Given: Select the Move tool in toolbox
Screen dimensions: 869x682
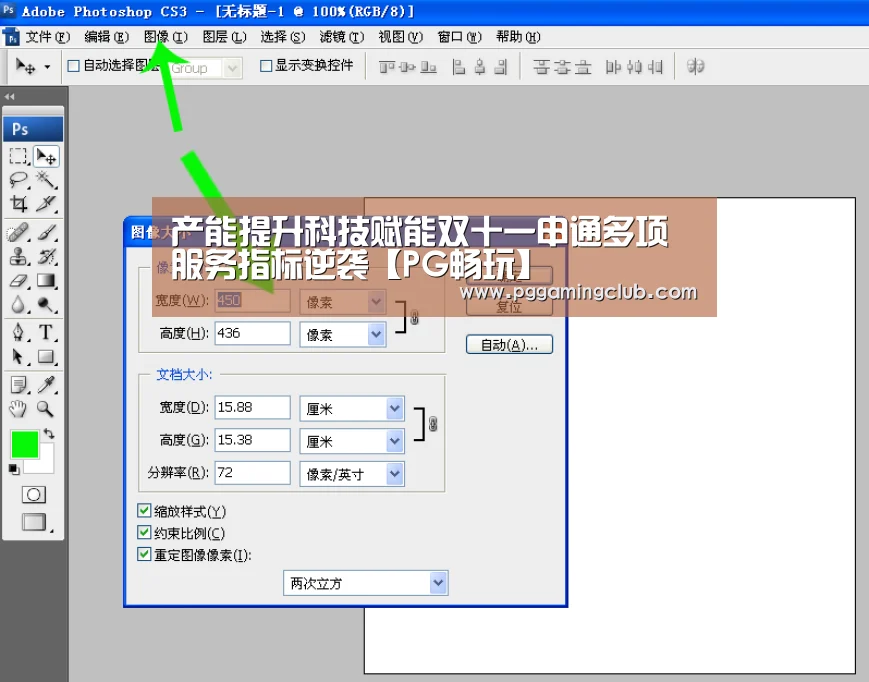Looking at the screenshot, I should (x=47, y=156).
